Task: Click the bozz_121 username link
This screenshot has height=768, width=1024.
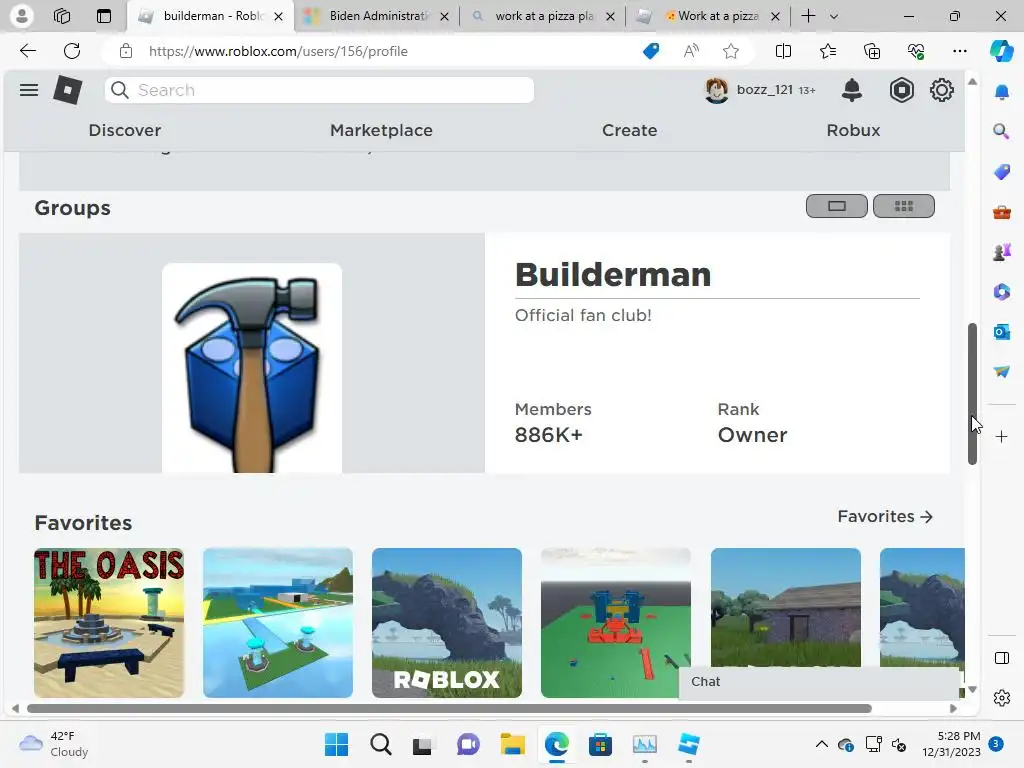Action: [x=764, y=90]
